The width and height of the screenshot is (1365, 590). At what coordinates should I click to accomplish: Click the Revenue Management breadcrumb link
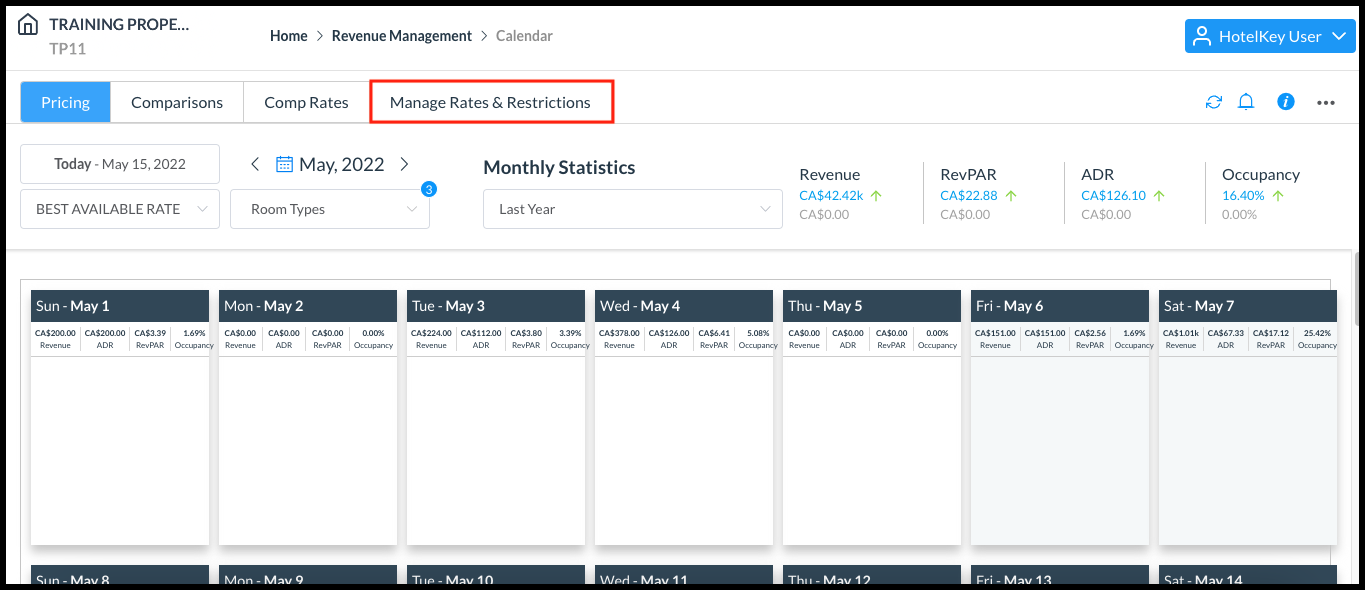point(401,36)
